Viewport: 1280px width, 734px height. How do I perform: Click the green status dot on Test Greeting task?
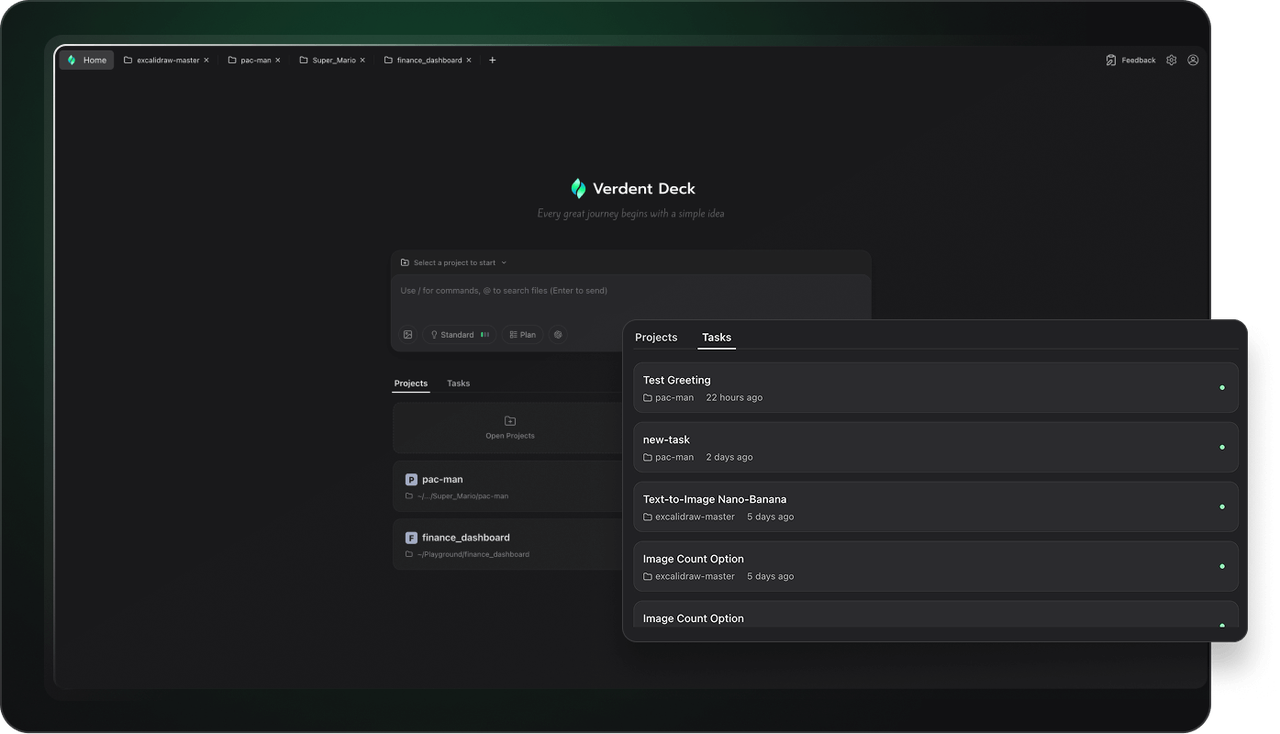pos(1222,387)
